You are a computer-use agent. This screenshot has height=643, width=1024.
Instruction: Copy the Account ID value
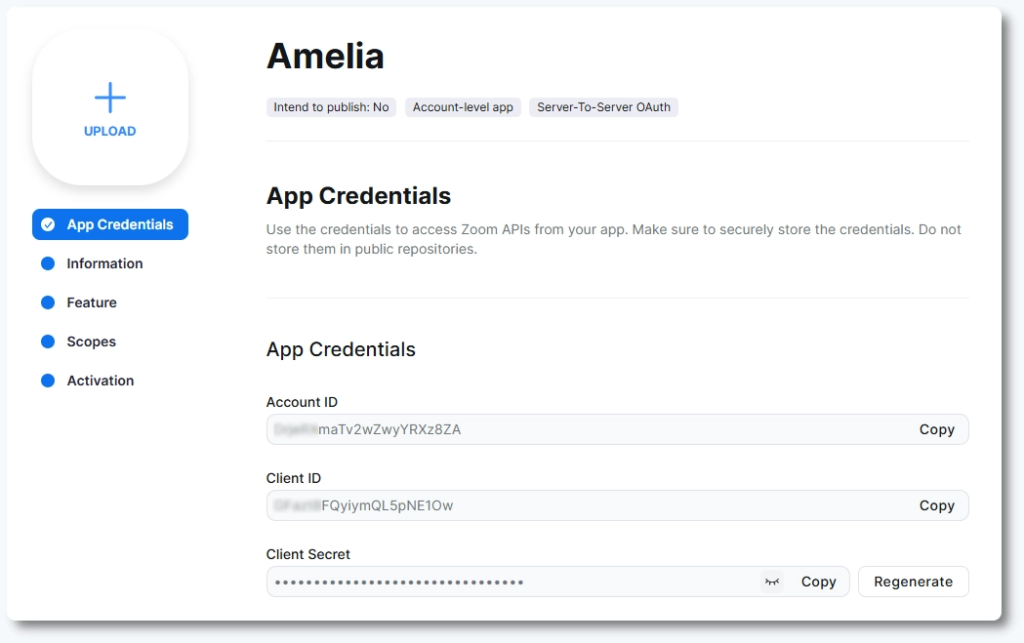tap(936, 430)
